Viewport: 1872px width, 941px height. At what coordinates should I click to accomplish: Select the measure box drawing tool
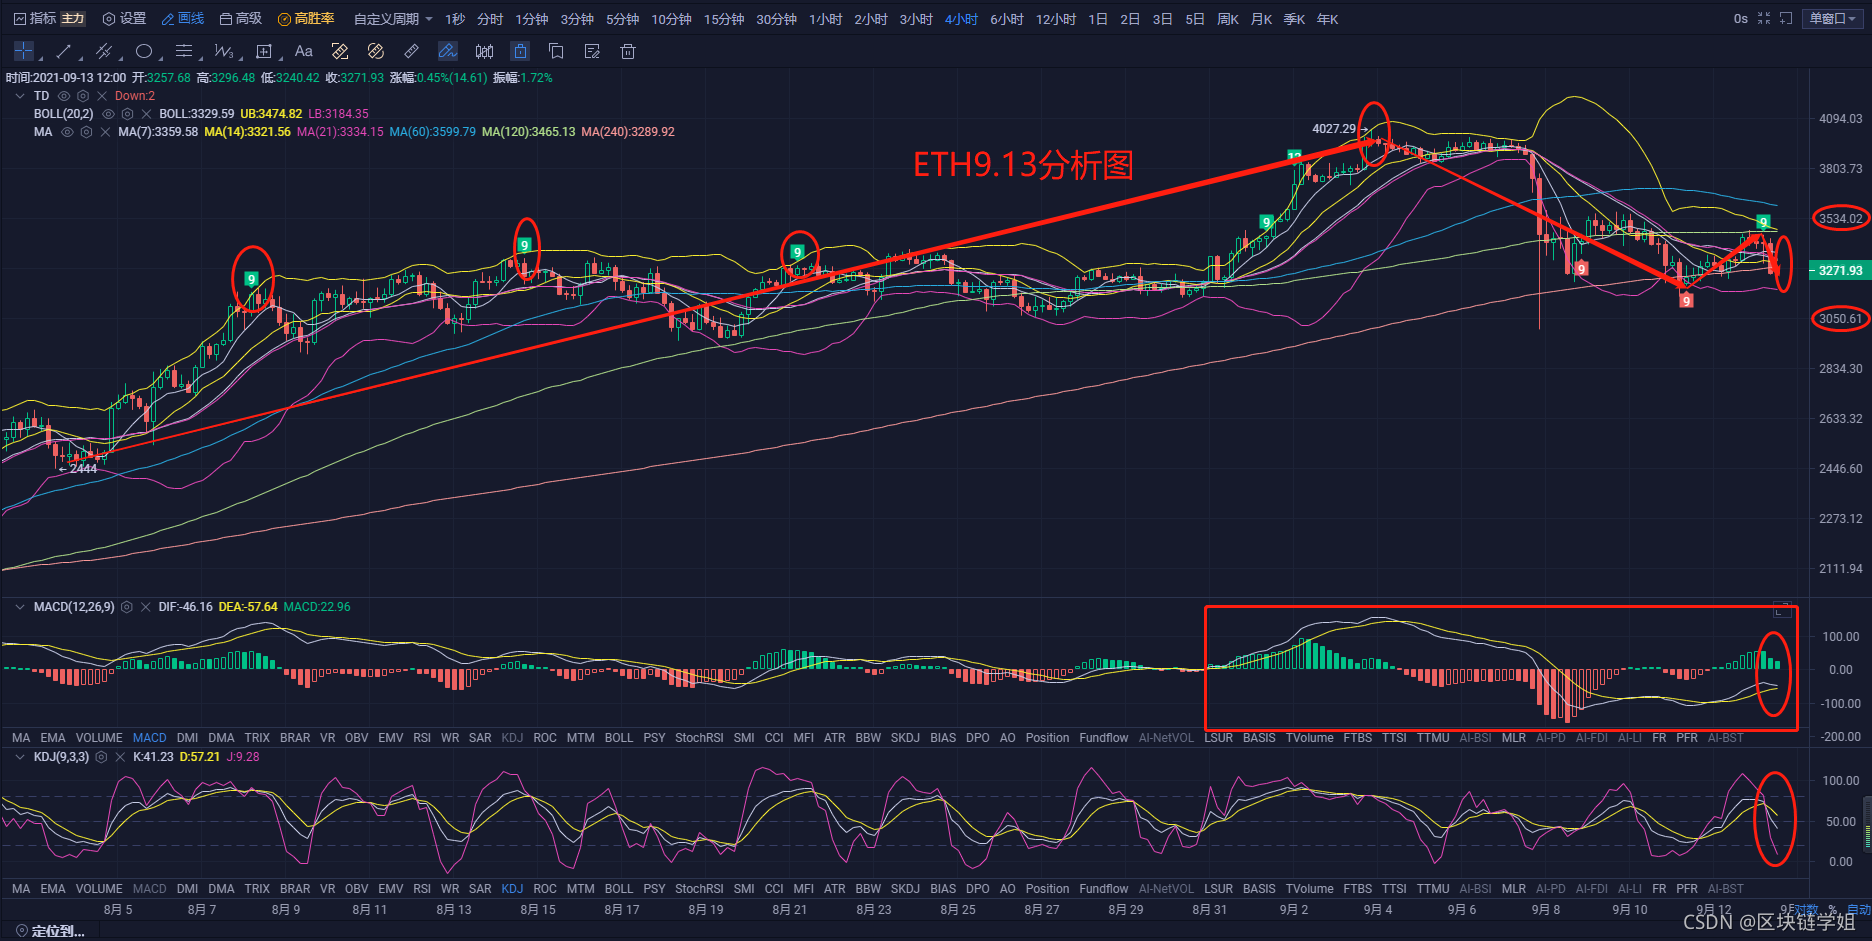pos(264,51)
